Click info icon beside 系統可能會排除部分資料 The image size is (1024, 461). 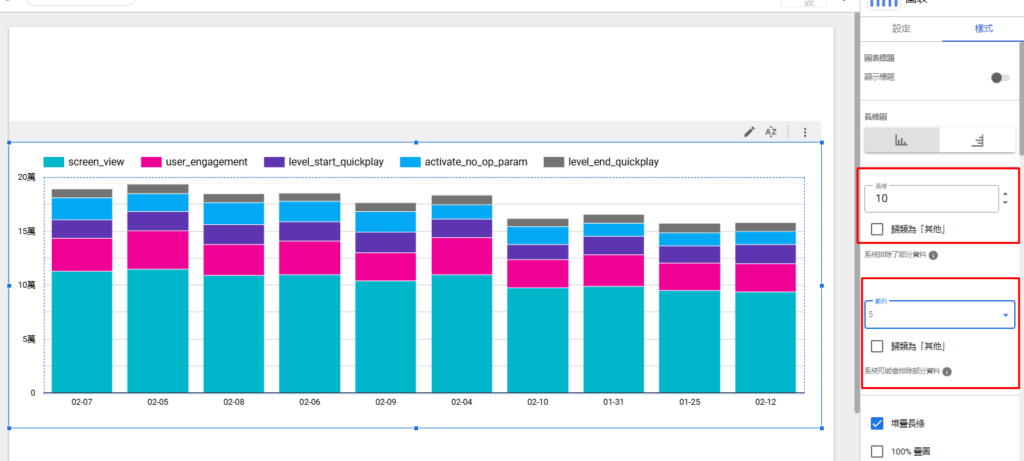pos(946,371)
